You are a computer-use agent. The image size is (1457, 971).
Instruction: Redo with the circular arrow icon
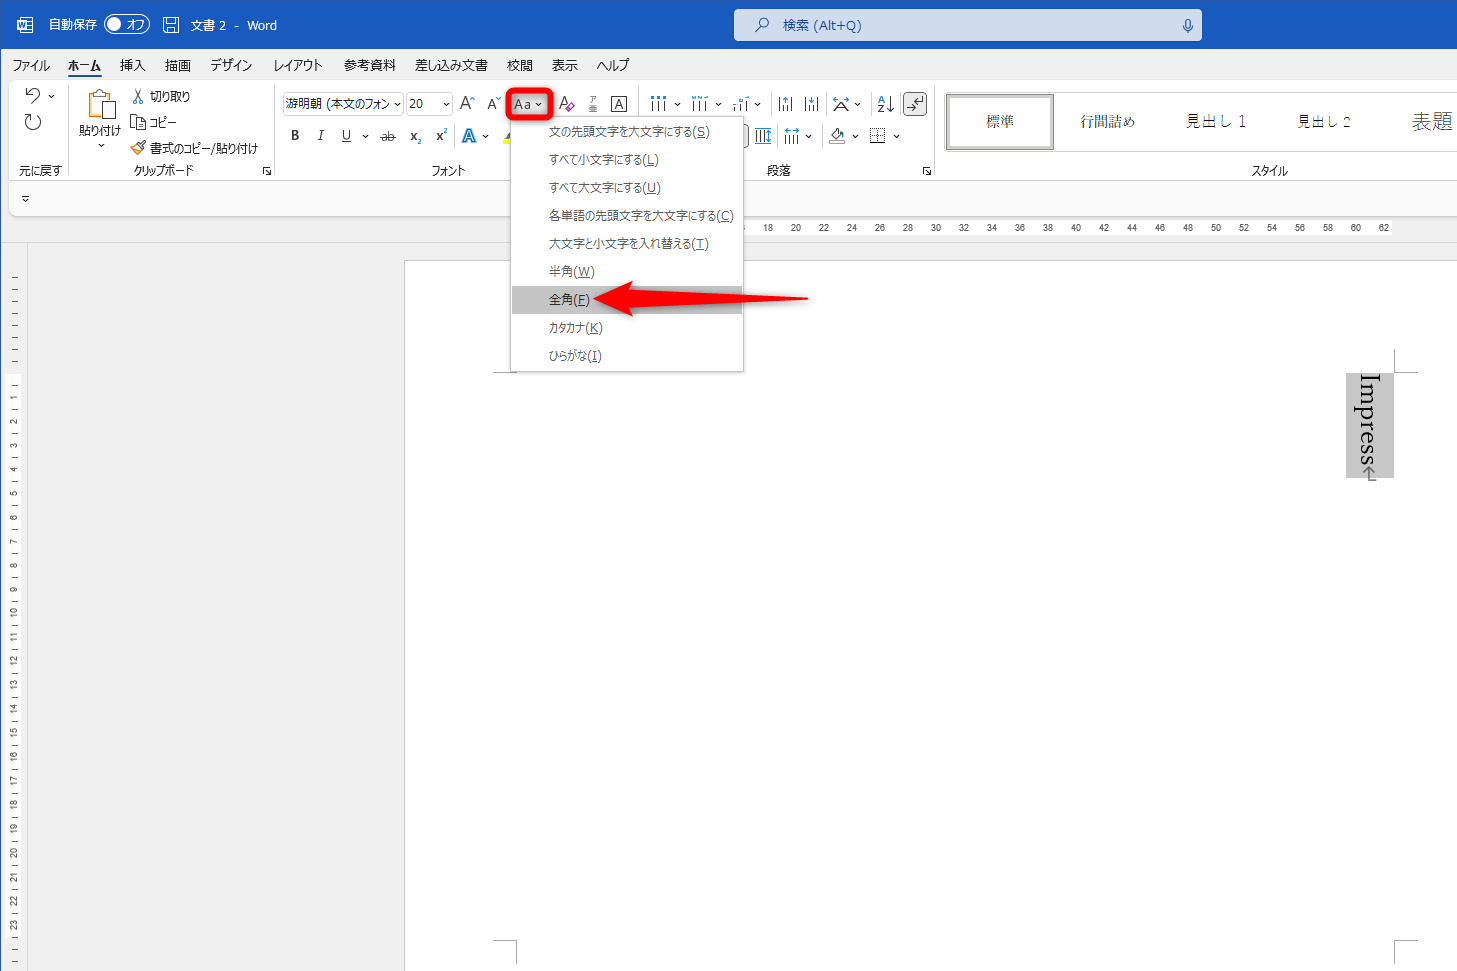tap(33, 122)
